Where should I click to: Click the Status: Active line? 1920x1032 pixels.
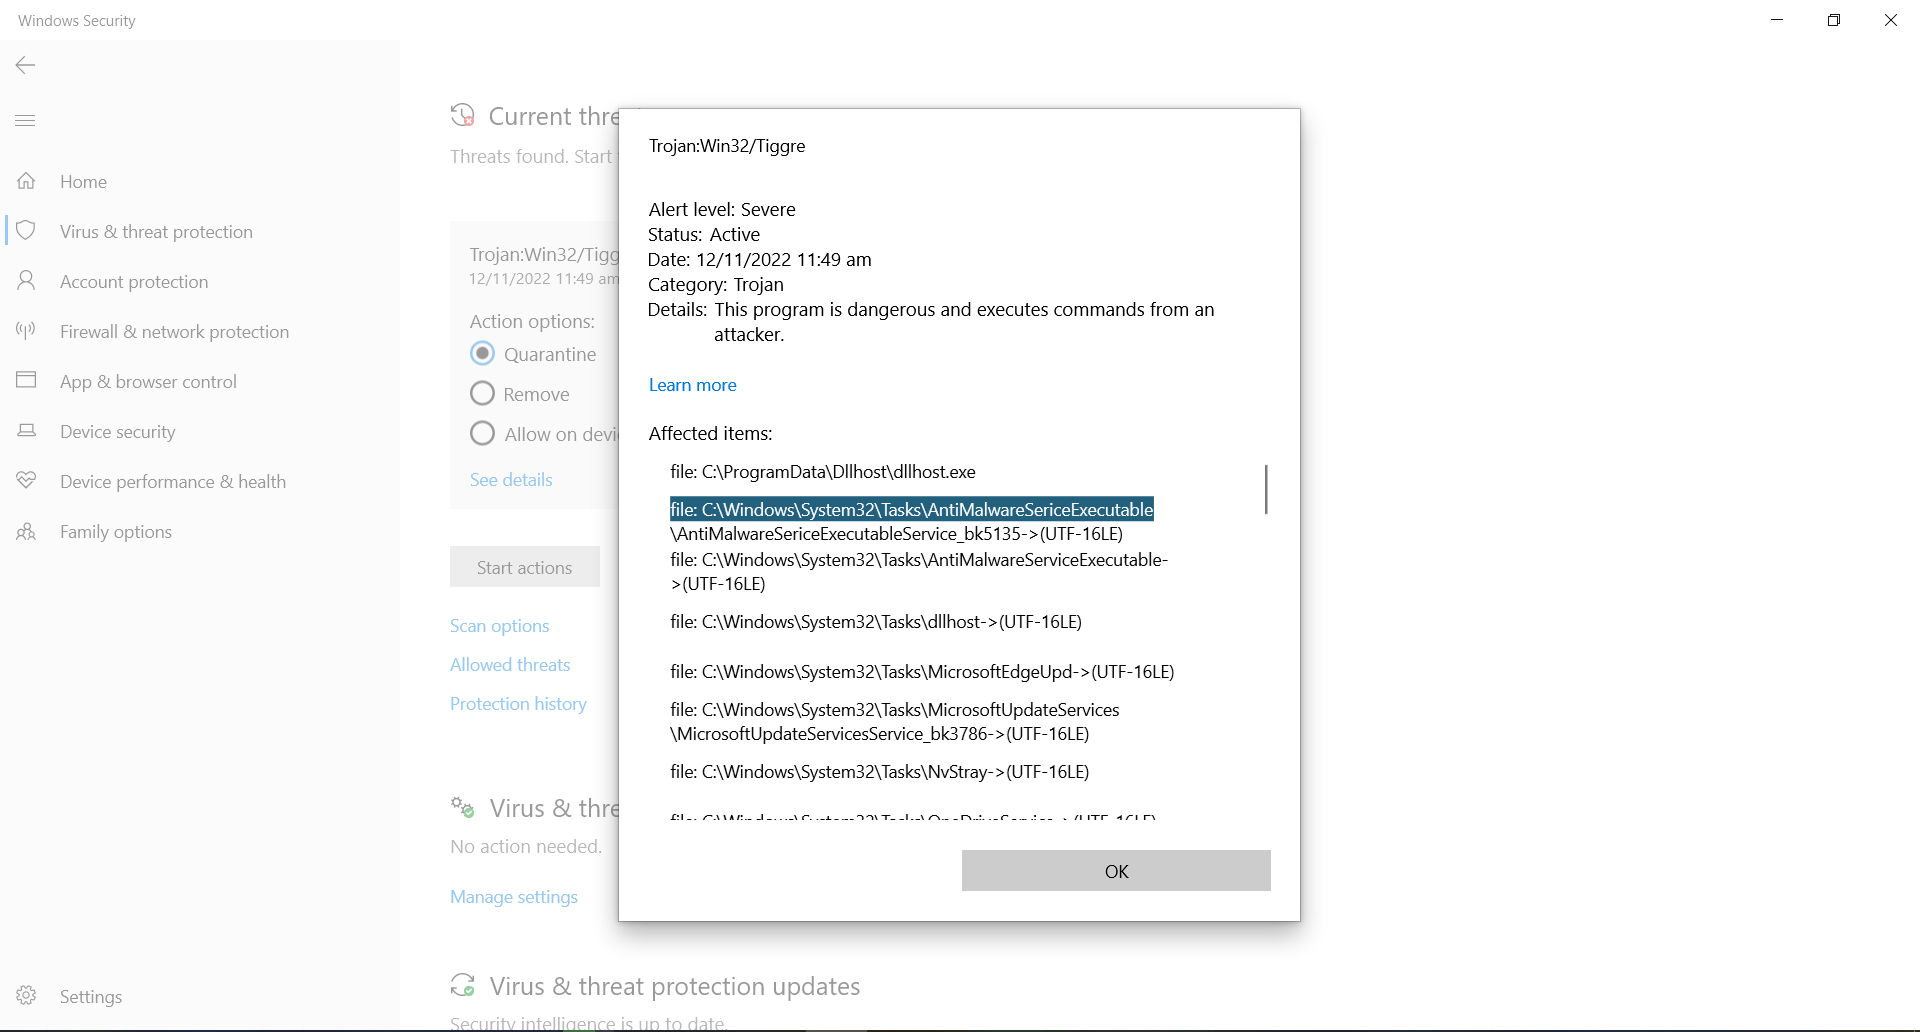[704, 235]
